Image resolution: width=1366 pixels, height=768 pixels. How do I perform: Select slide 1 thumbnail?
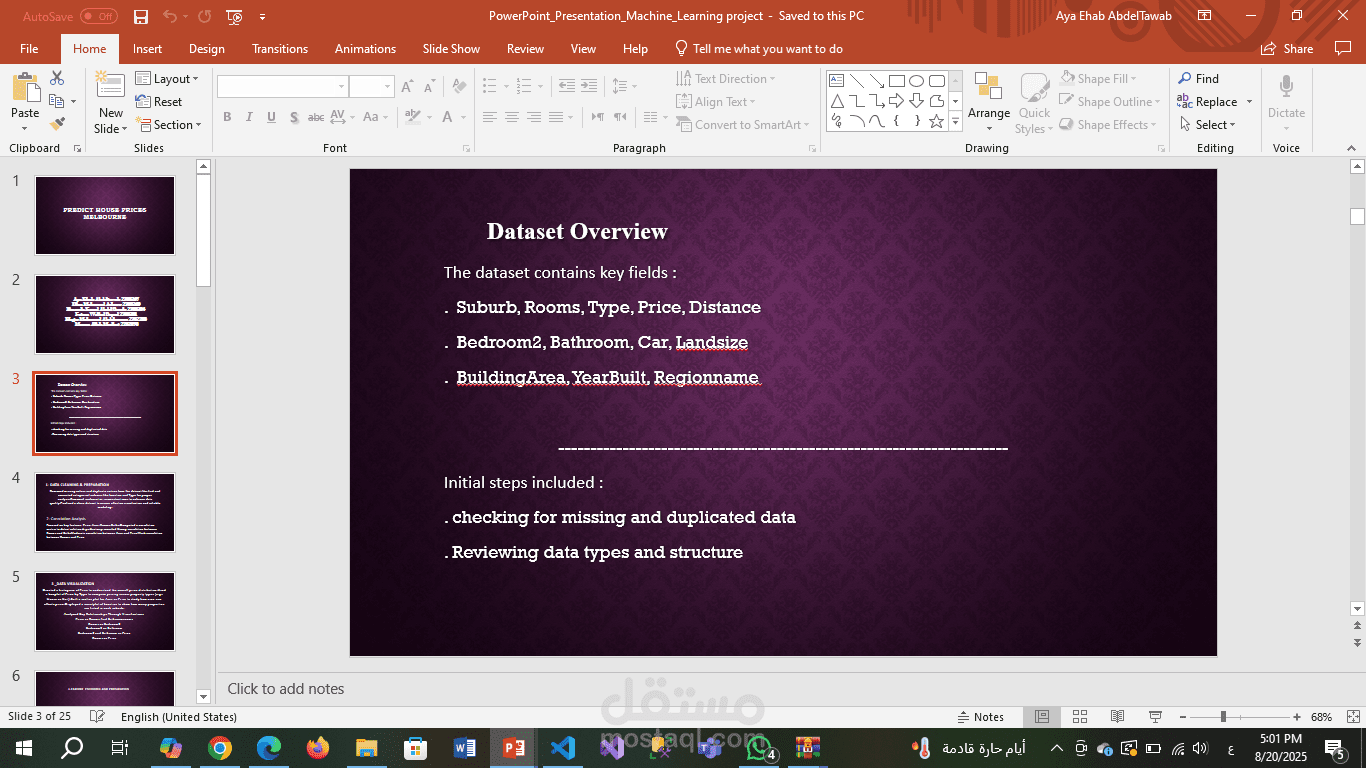(x=105, y=215)
